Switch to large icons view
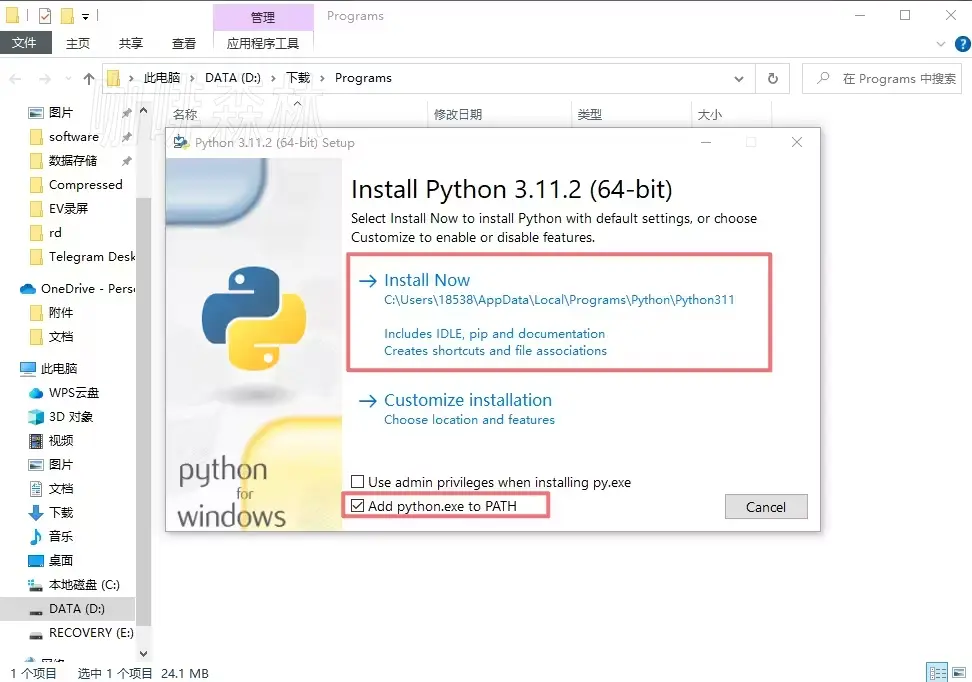972x682 pixels. pos(959,672)
